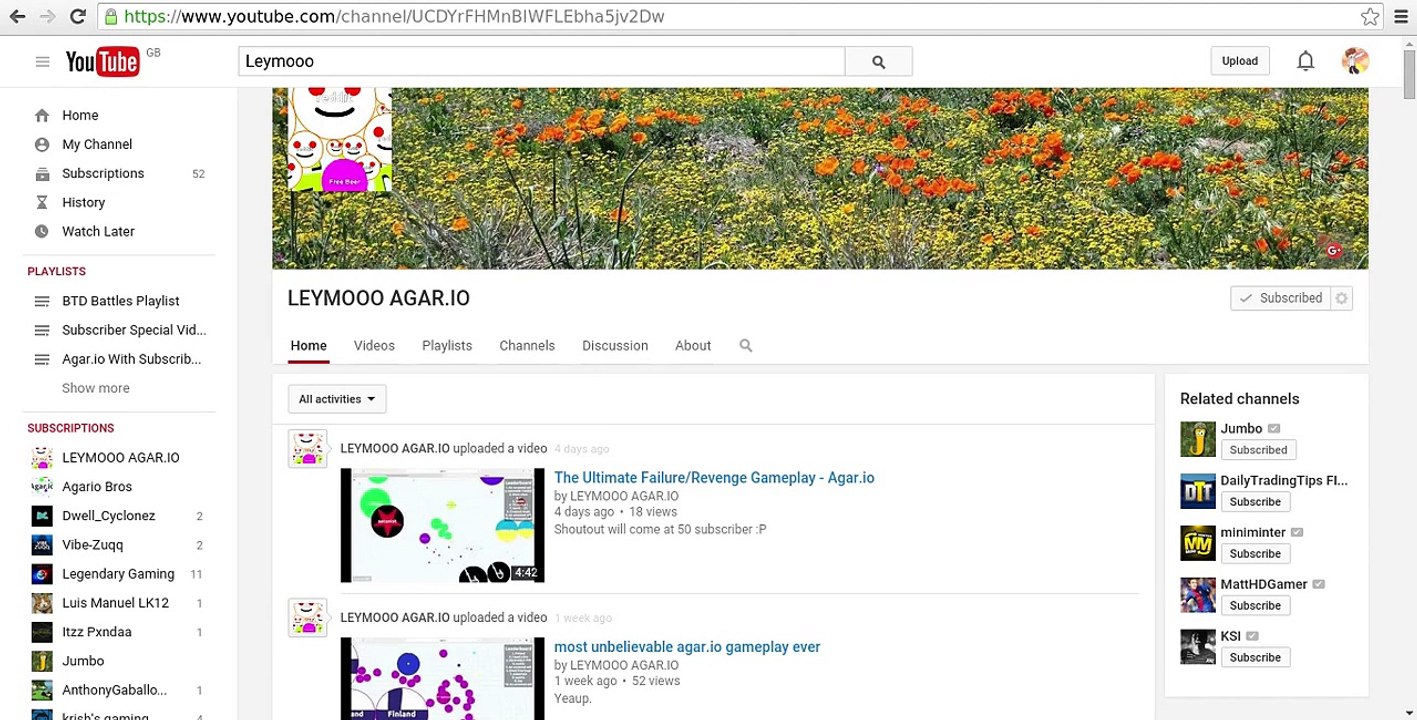Reload the page with the refresh icon
The height and width of the screenshot is (720, 1417).
pyautogui.click(x=78, y=17)
